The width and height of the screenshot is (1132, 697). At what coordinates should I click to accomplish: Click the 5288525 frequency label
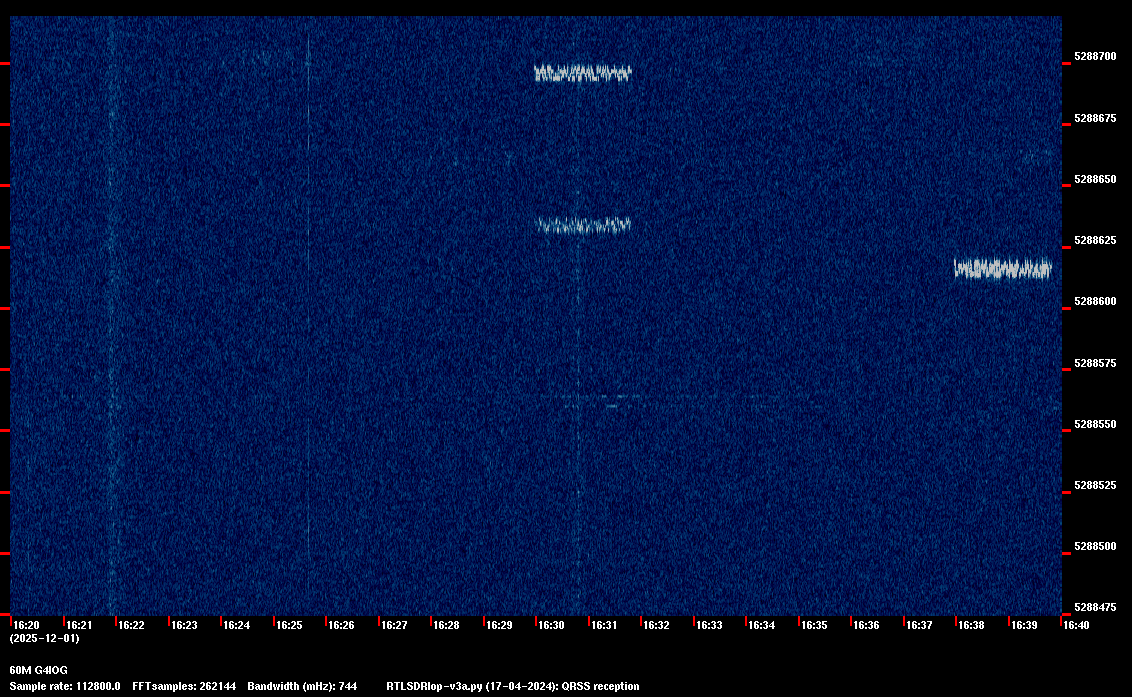(1095, 485)
